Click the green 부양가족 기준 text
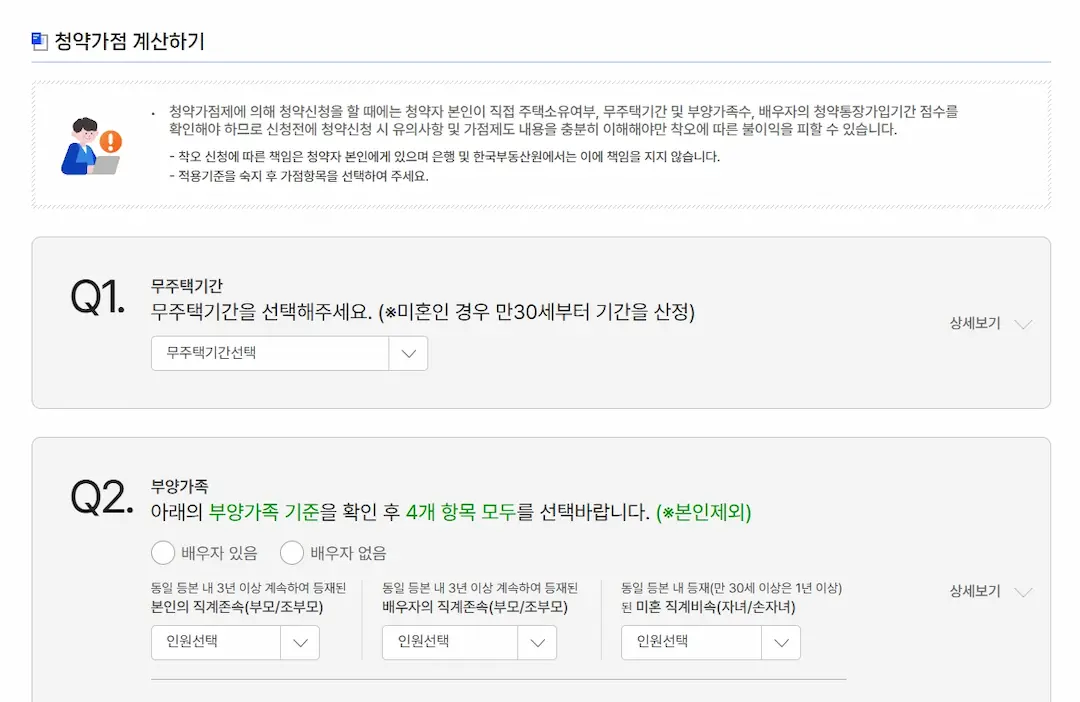 [264, 512]
